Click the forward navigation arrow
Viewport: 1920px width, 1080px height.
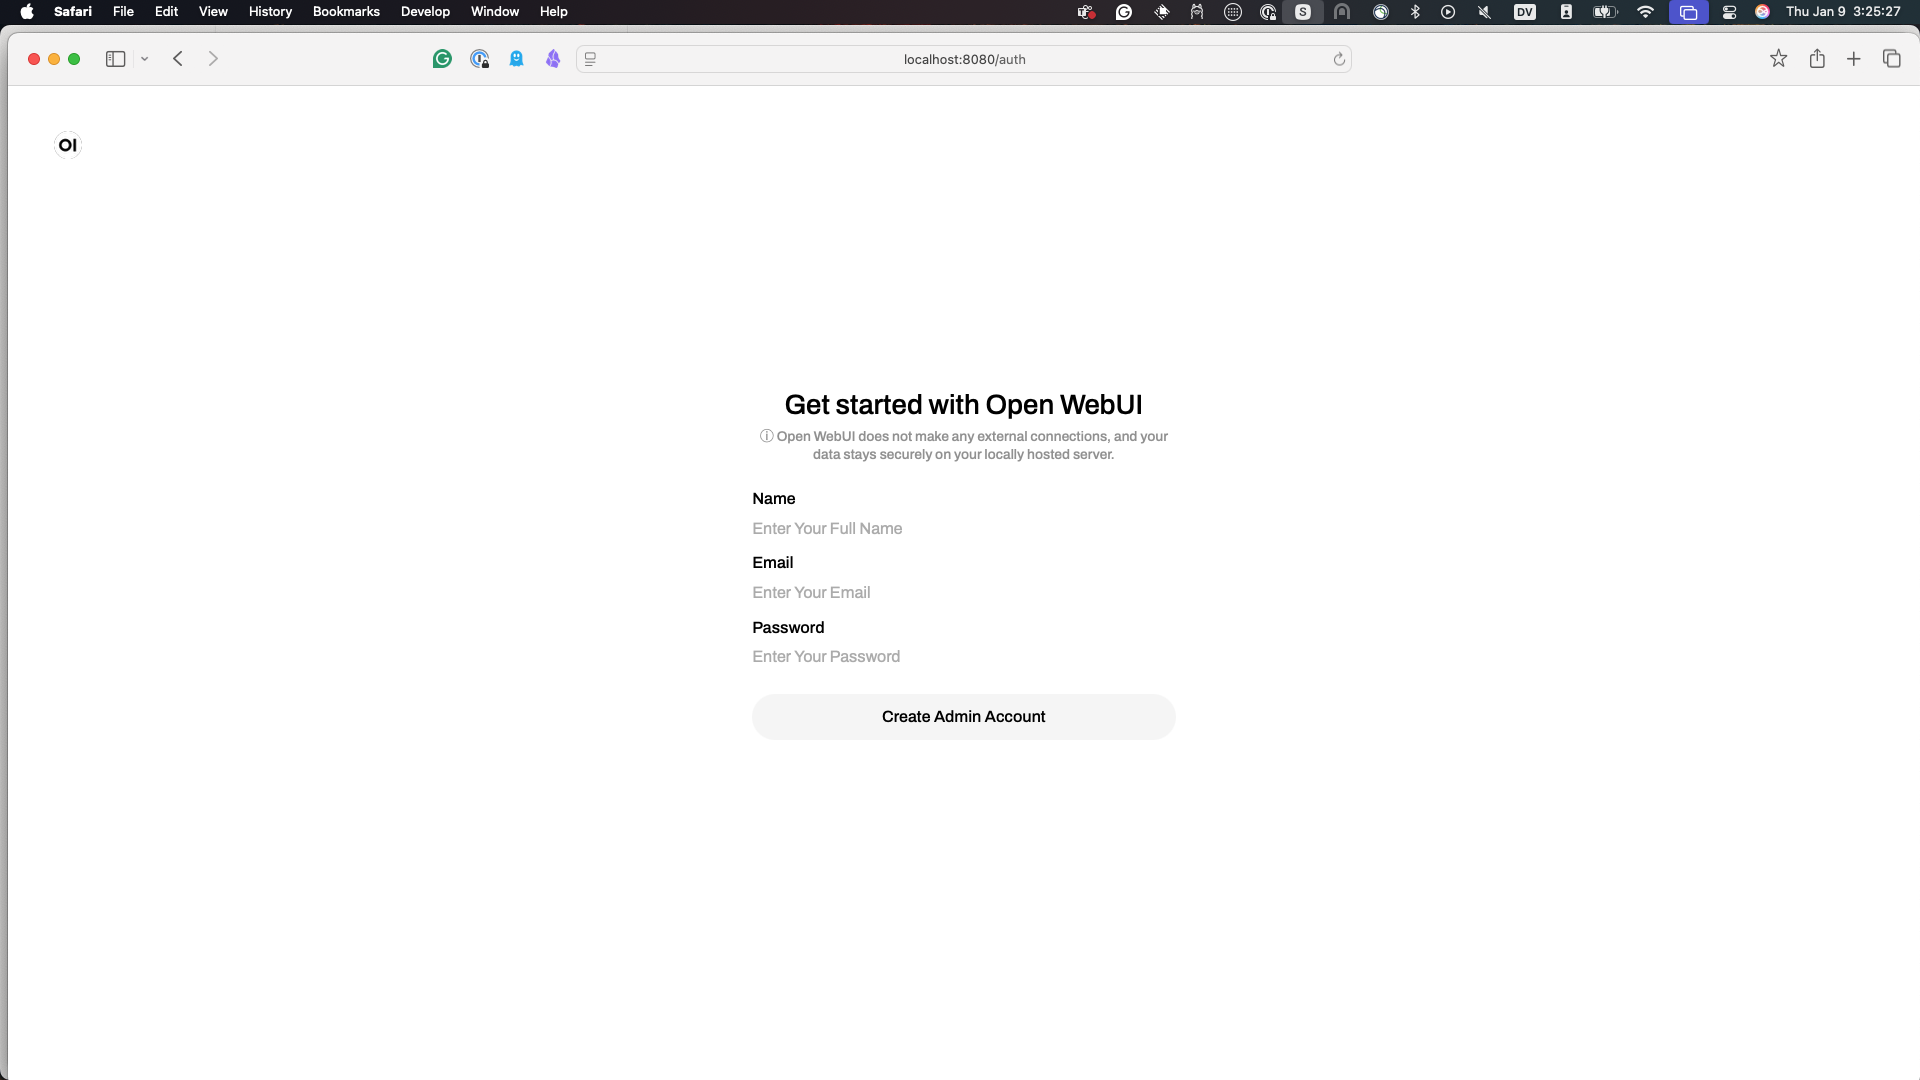(x=214, y=58)
